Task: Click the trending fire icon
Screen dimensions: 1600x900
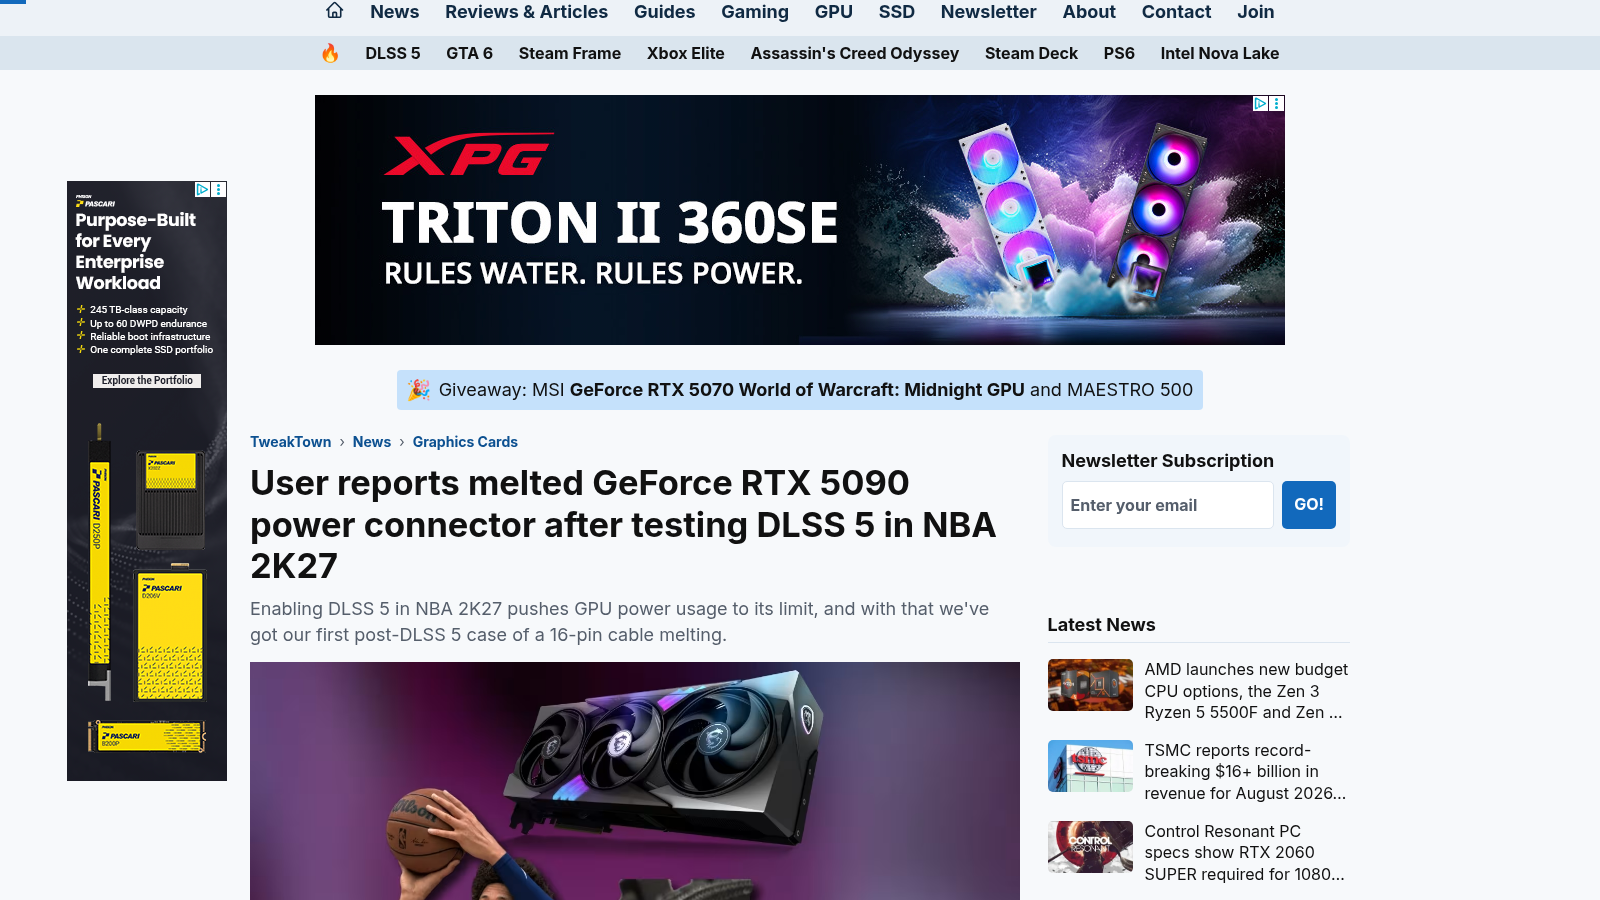Action: click(330, 53)
